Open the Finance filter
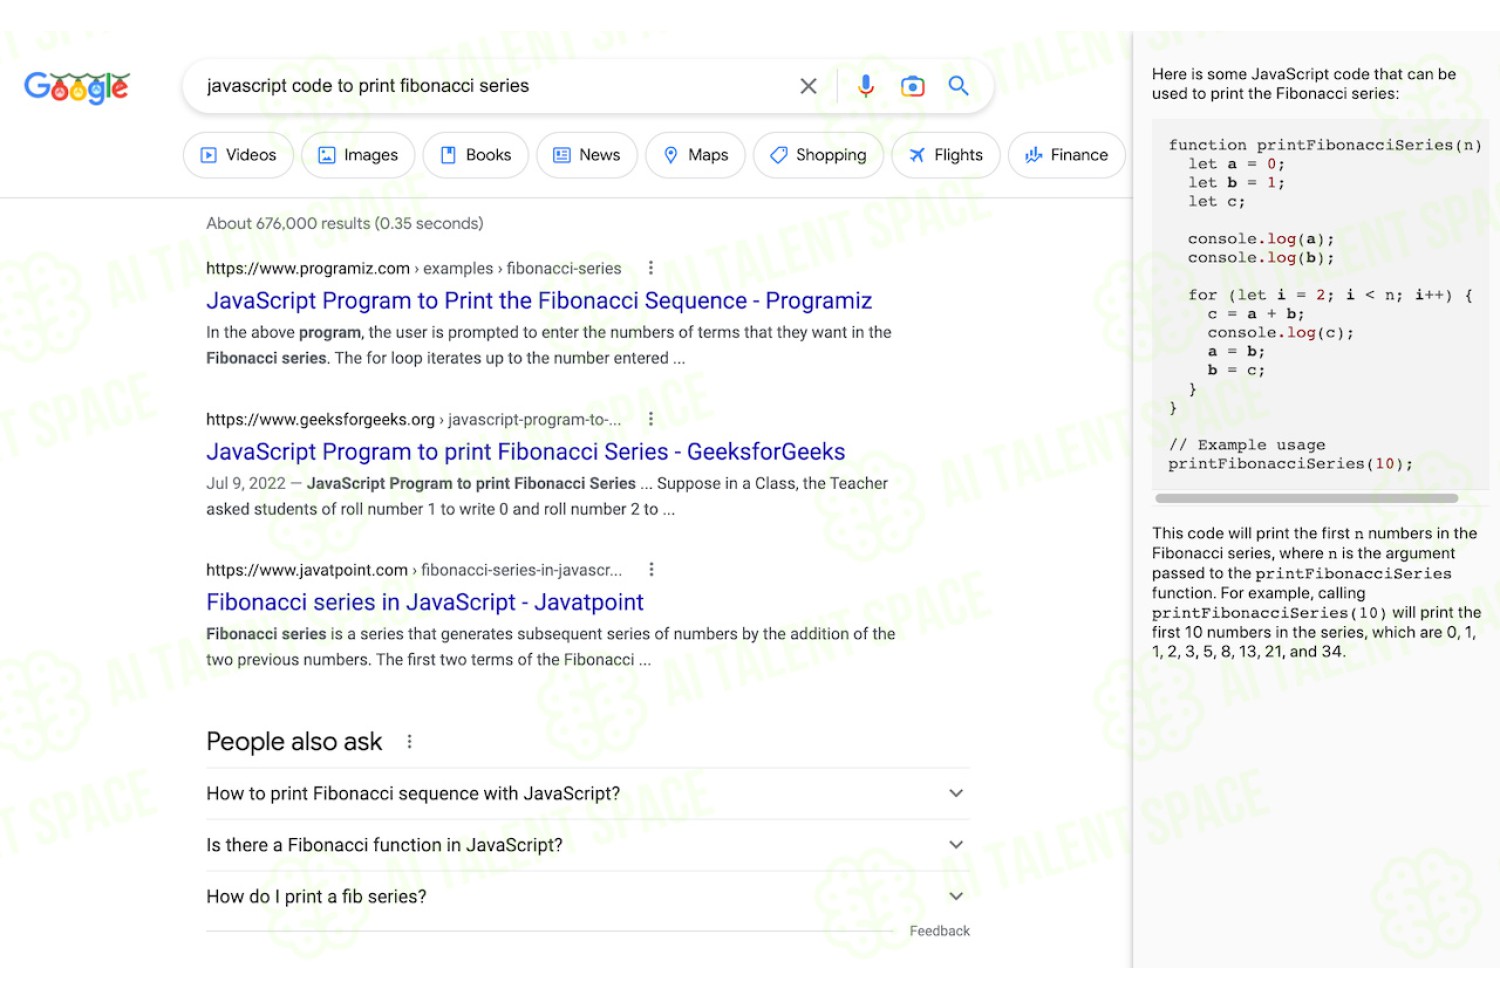 [1067, 155]
